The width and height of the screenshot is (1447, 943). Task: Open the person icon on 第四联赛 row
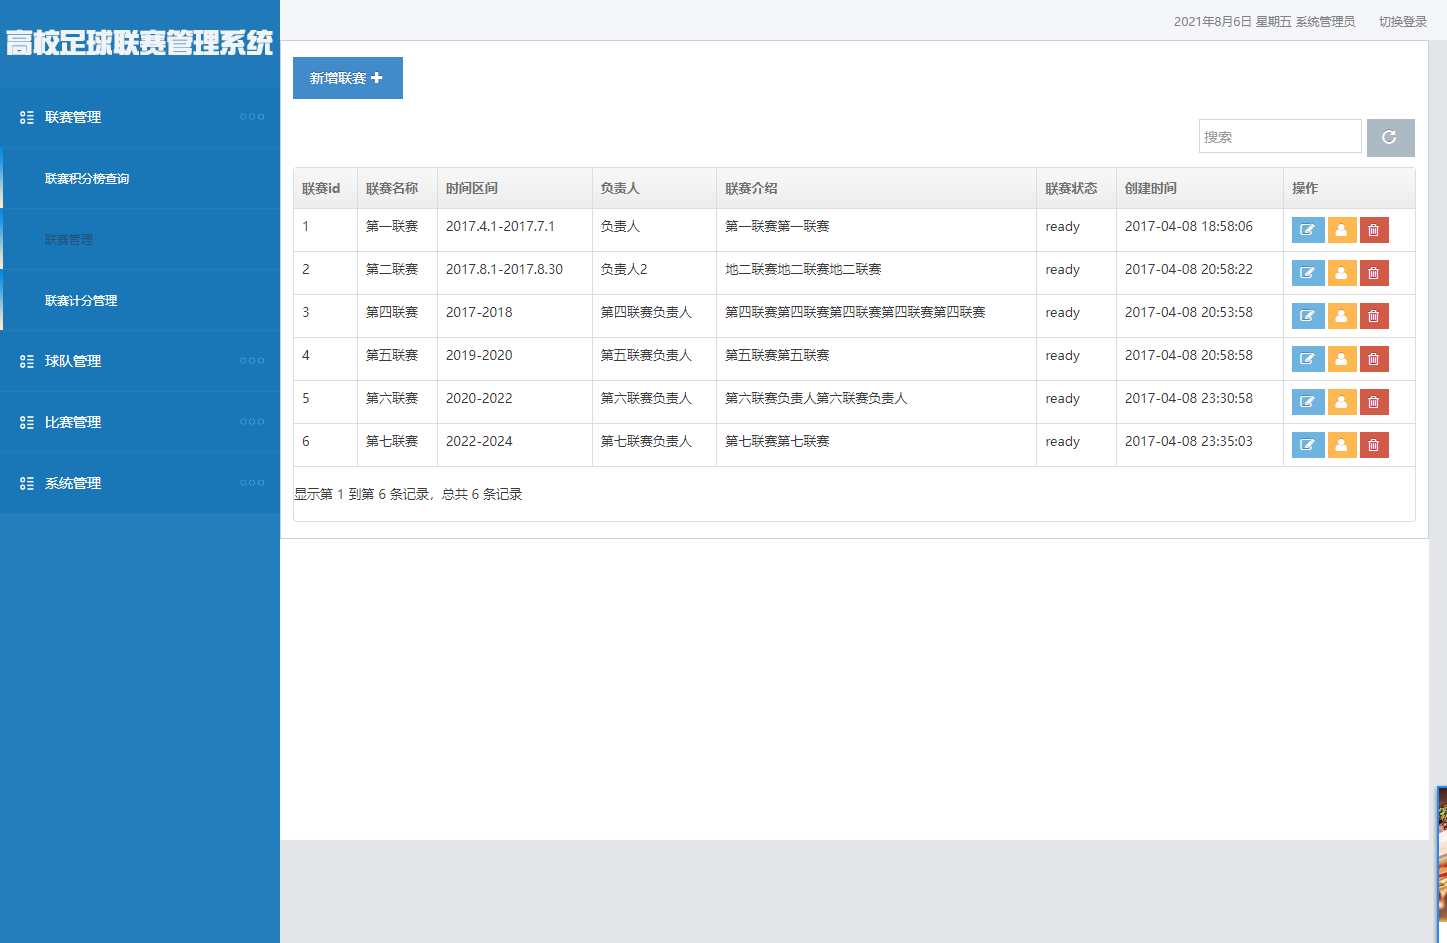[1342, 315]
